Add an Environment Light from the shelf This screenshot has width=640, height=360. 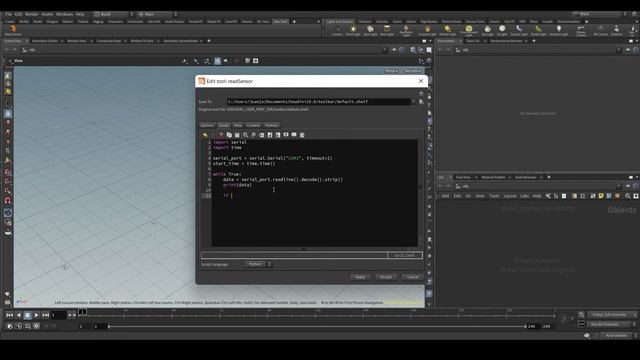pyautogui.click(x=469, y=31)
